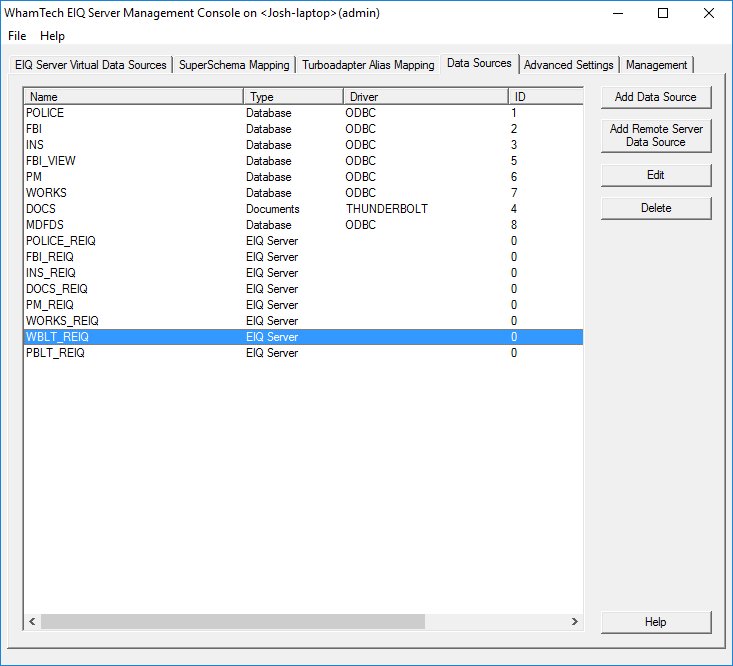Select the INS data source row
Screen dimensions: 733x666
pos(303,145)
